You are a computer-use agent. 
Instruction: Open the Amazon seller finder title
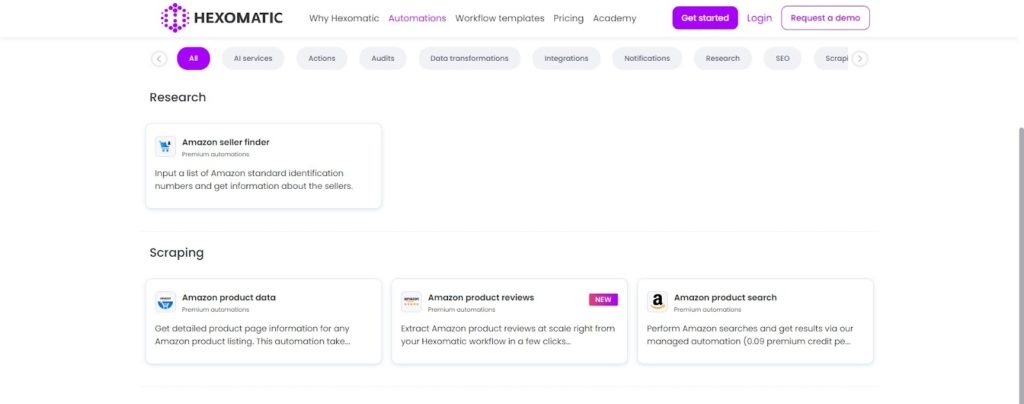click(x=225, y=142)
